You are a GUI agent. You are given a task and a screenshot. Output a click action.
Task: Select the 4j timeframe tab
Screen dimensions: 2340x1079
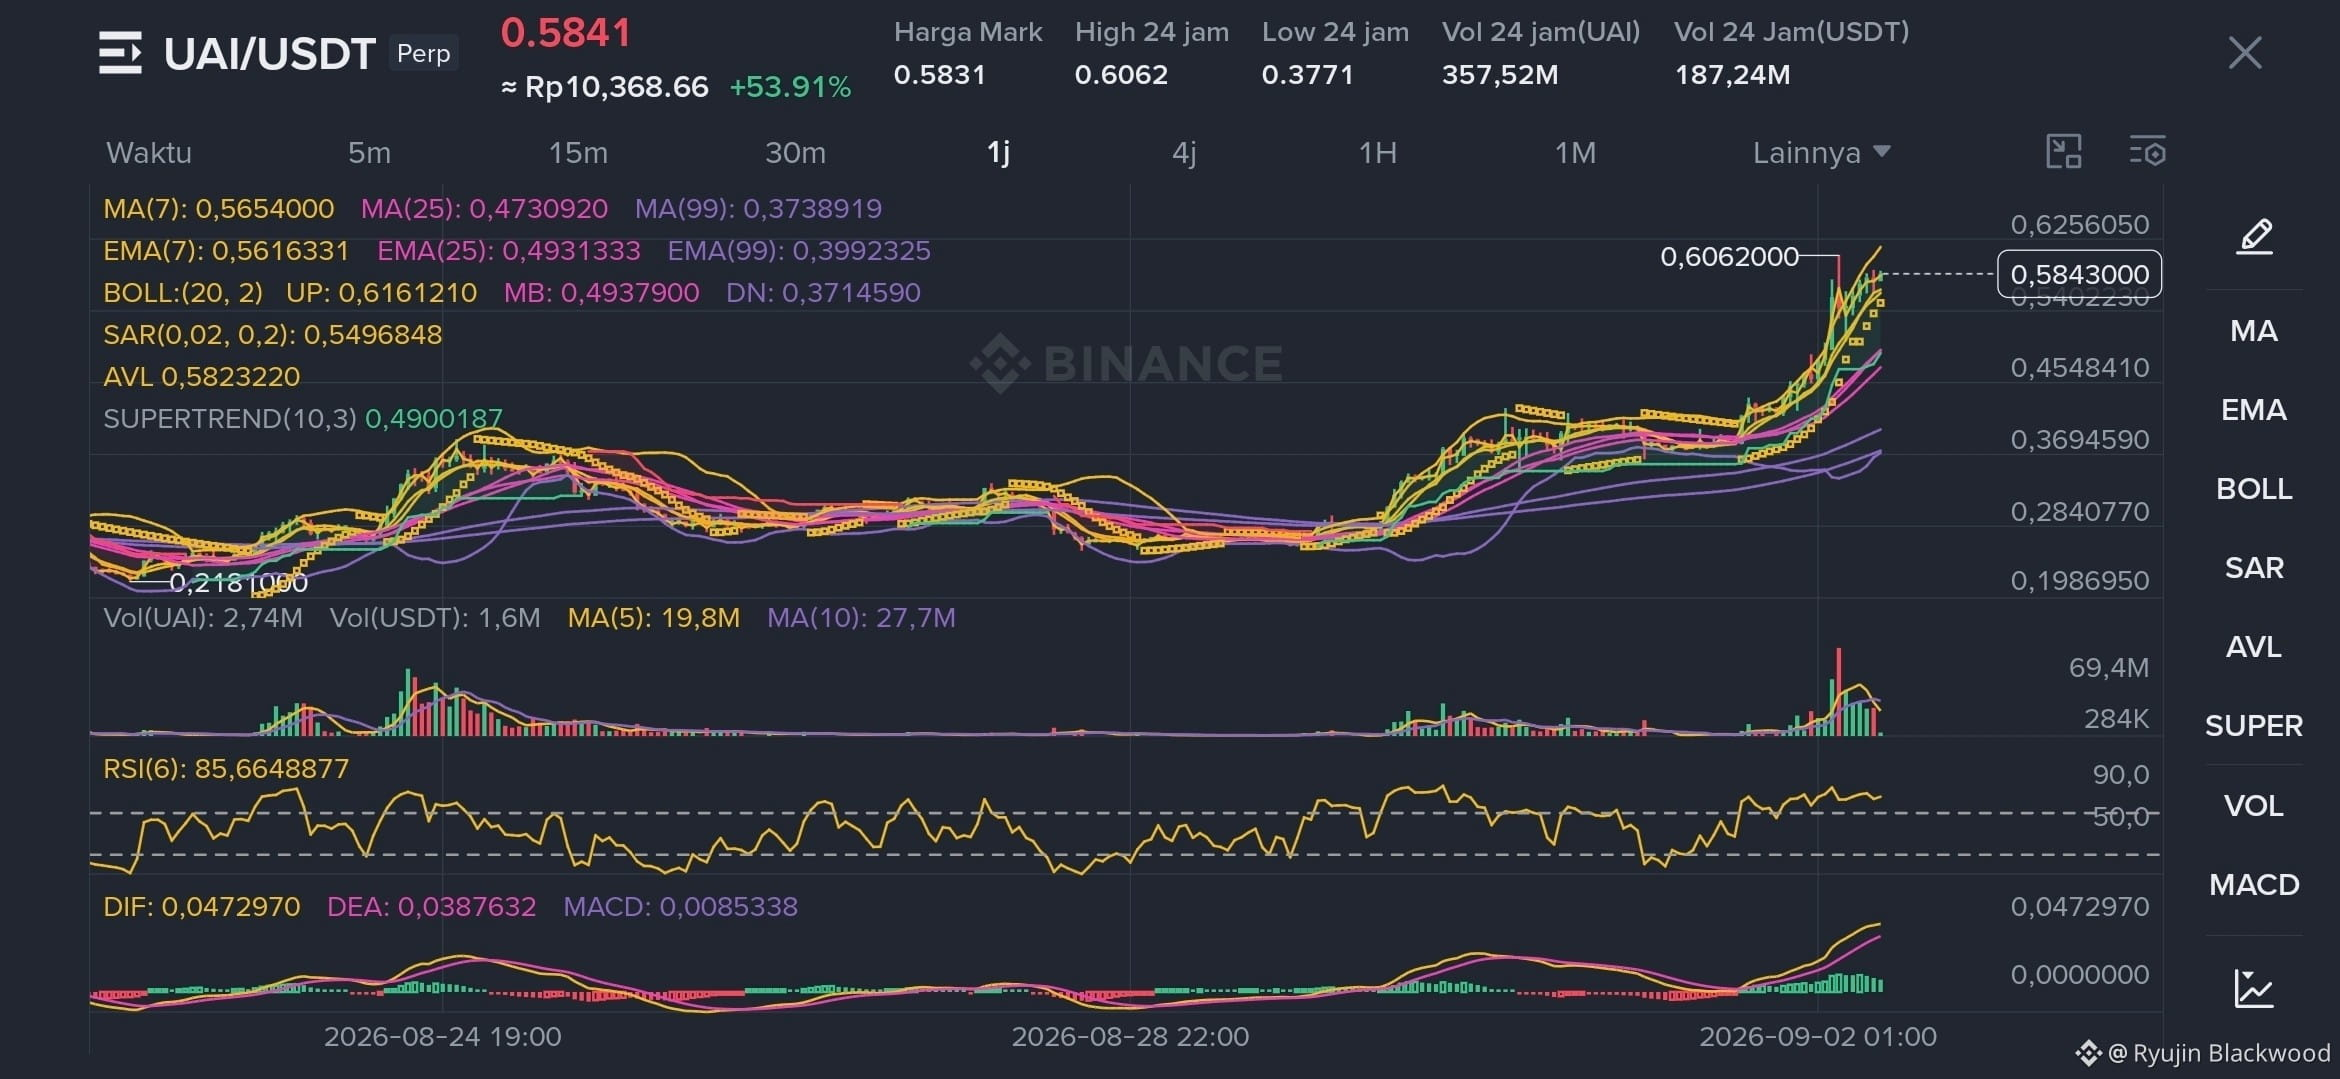pos(1184,152)
